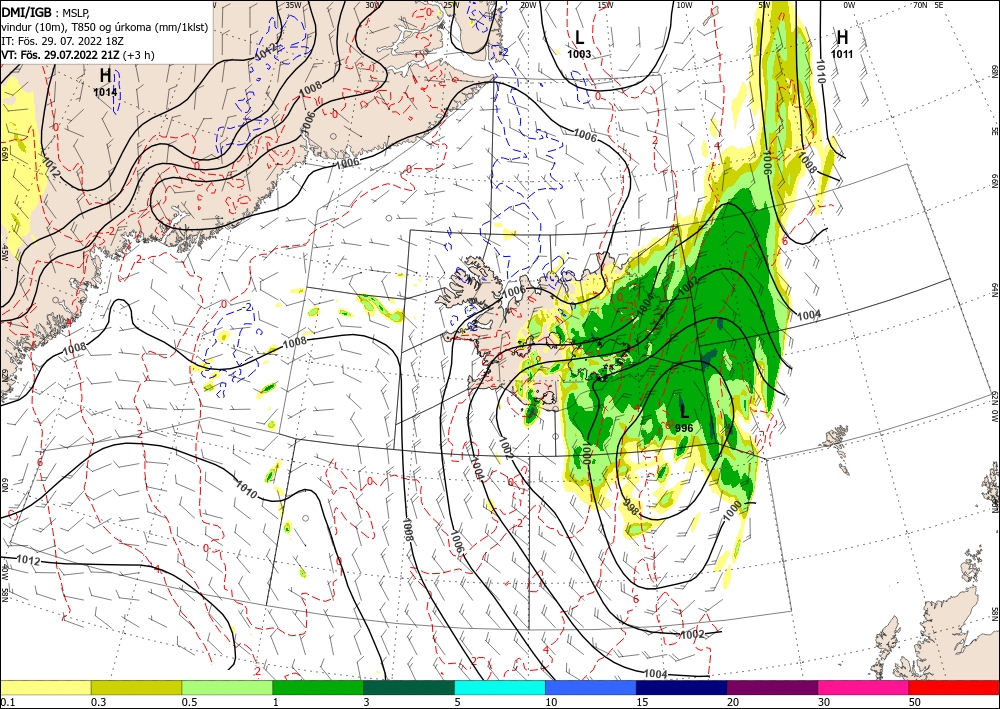Click the 10W longitude label

684,5
